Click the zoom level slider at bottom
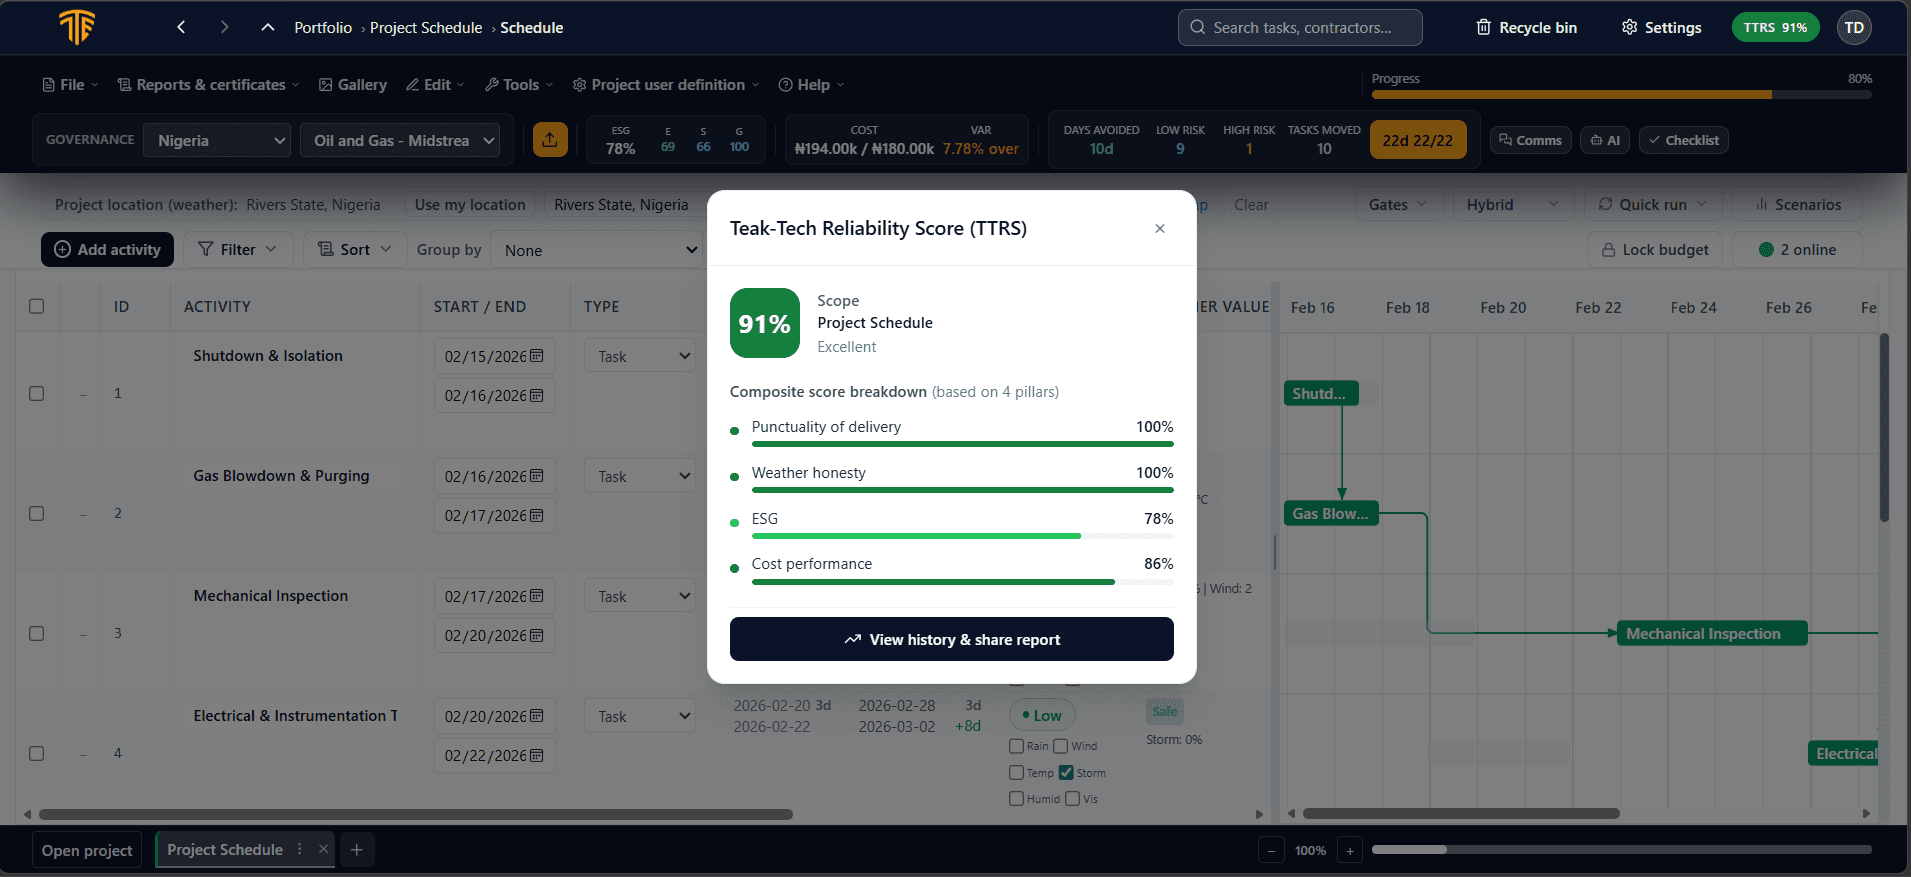 click(x=1620, y=850)
